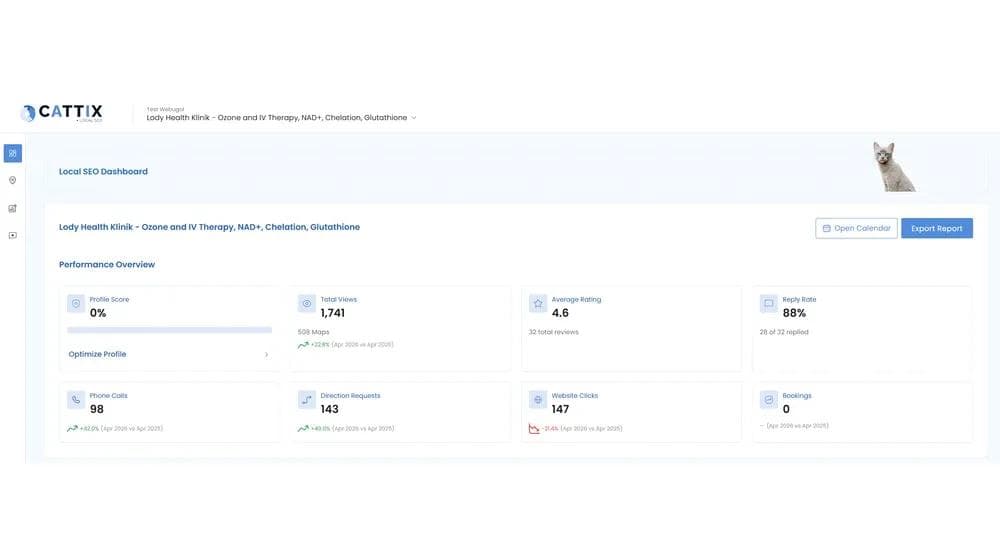Click the Average Rating value 4.6

coord(560,313)
